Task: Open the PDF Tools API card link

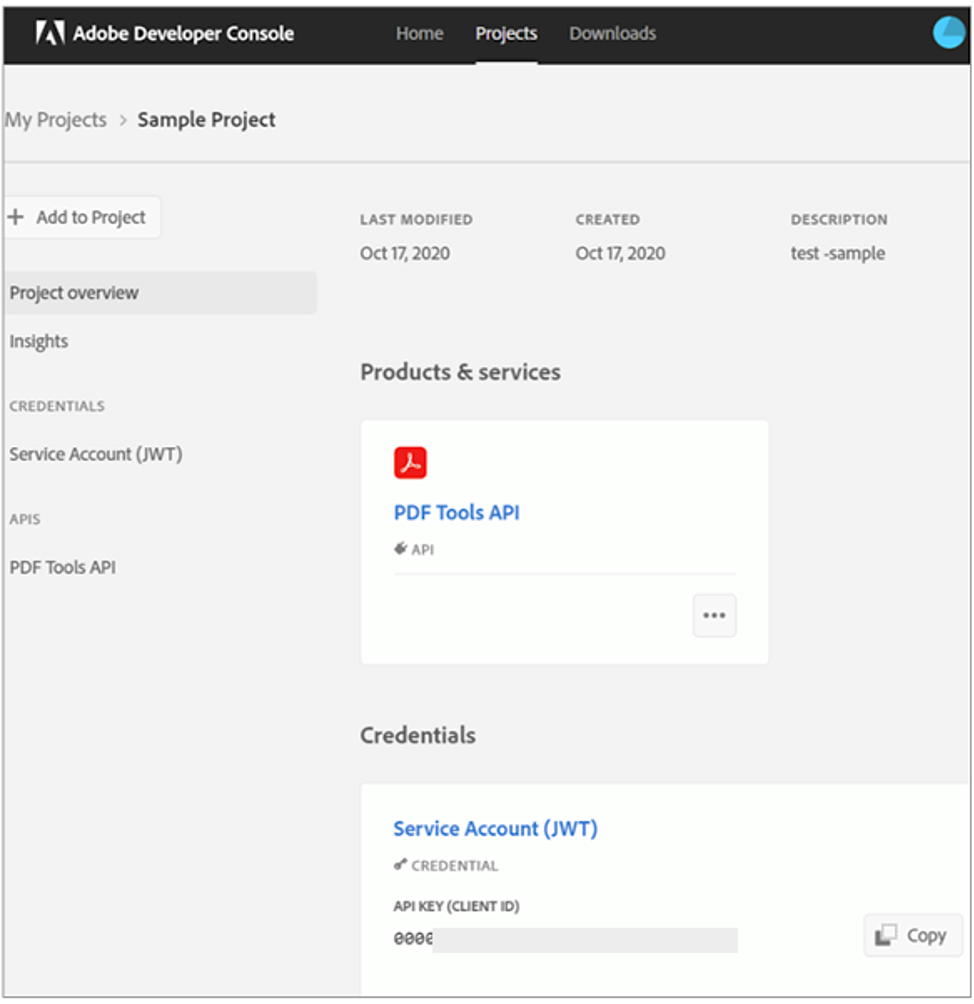Action: tap(456, 513)
